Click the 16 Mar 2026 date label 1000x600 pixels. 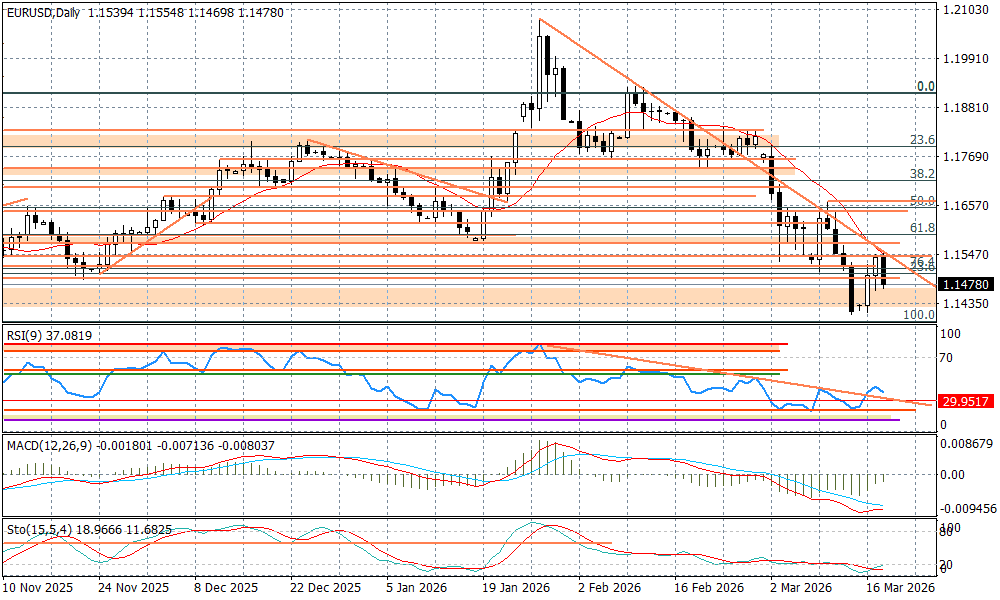tap(900, 588)
